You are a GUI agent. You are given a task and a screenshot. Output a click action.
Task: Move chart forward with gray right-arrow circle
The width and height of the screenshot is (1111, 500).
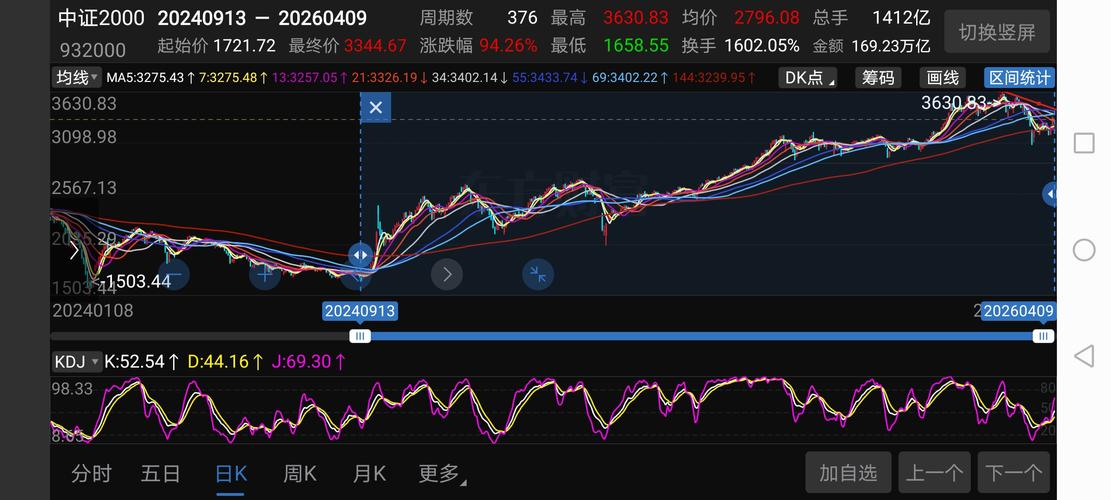pos(447,274)
